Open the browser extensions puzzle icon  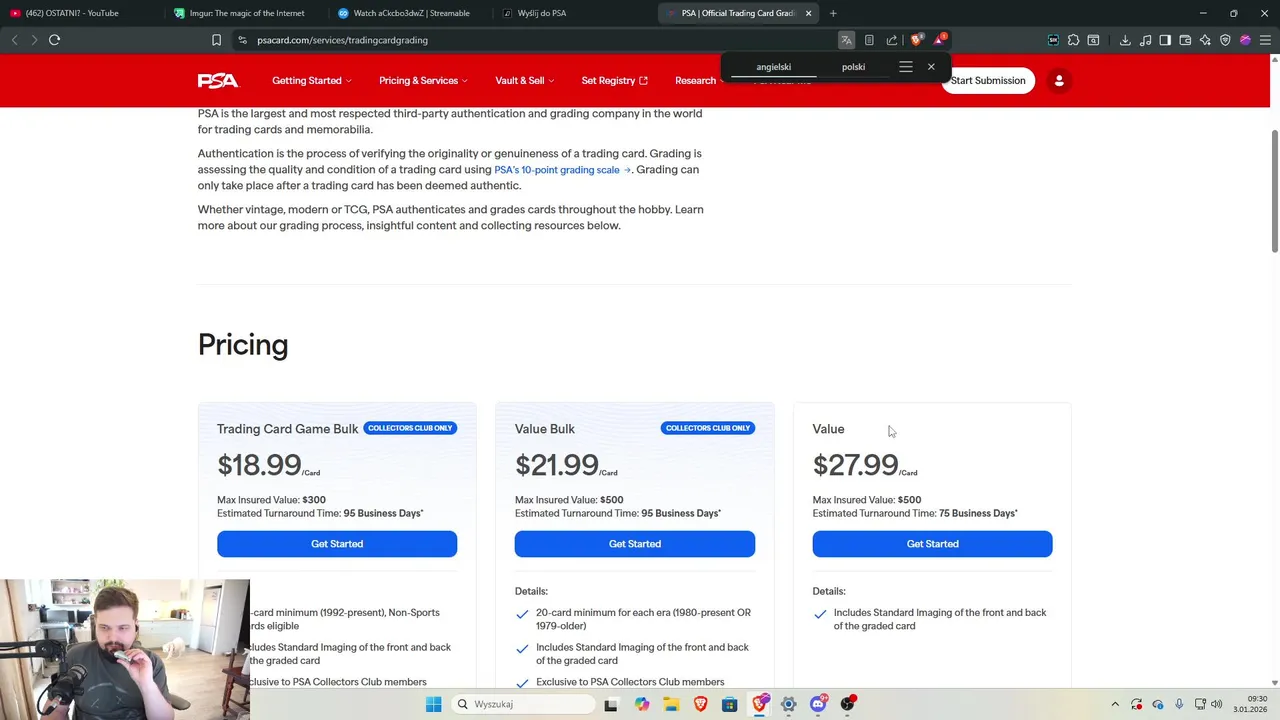pyautogui.click(x=1073, y=40)
